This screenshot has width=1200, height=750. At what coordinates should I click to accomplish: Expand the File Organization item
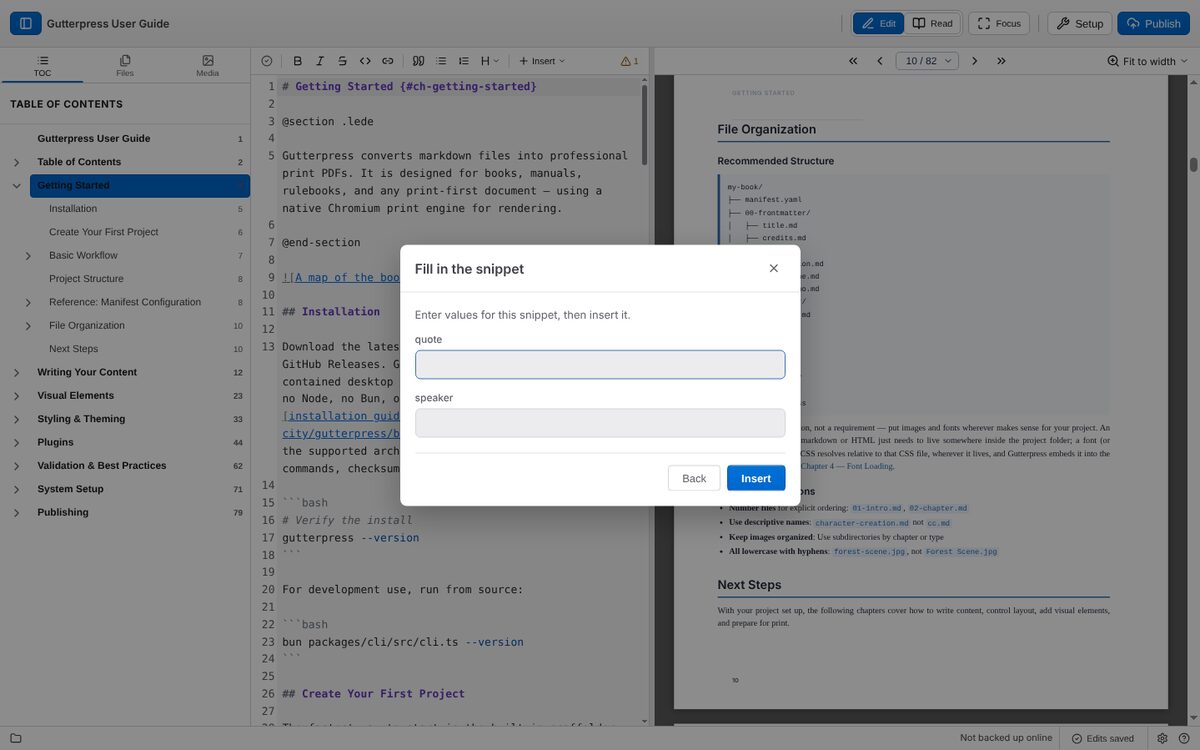[28, 325]
